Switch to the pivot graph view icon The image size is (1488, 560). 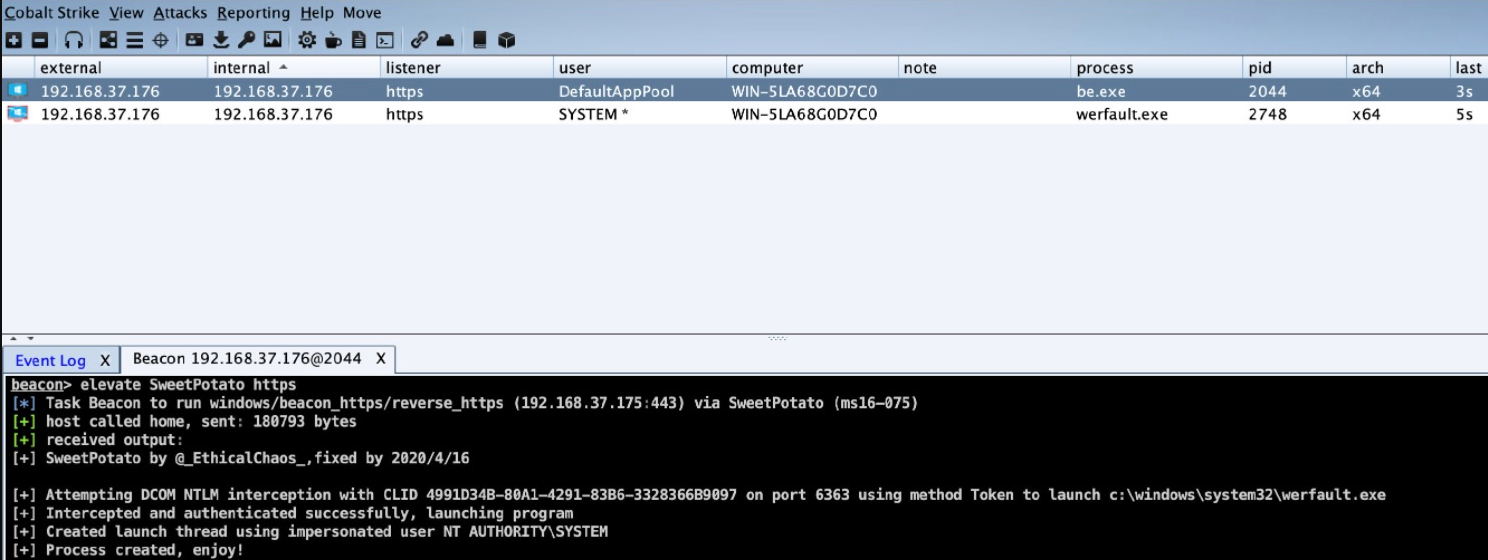(x=109, y=41)
